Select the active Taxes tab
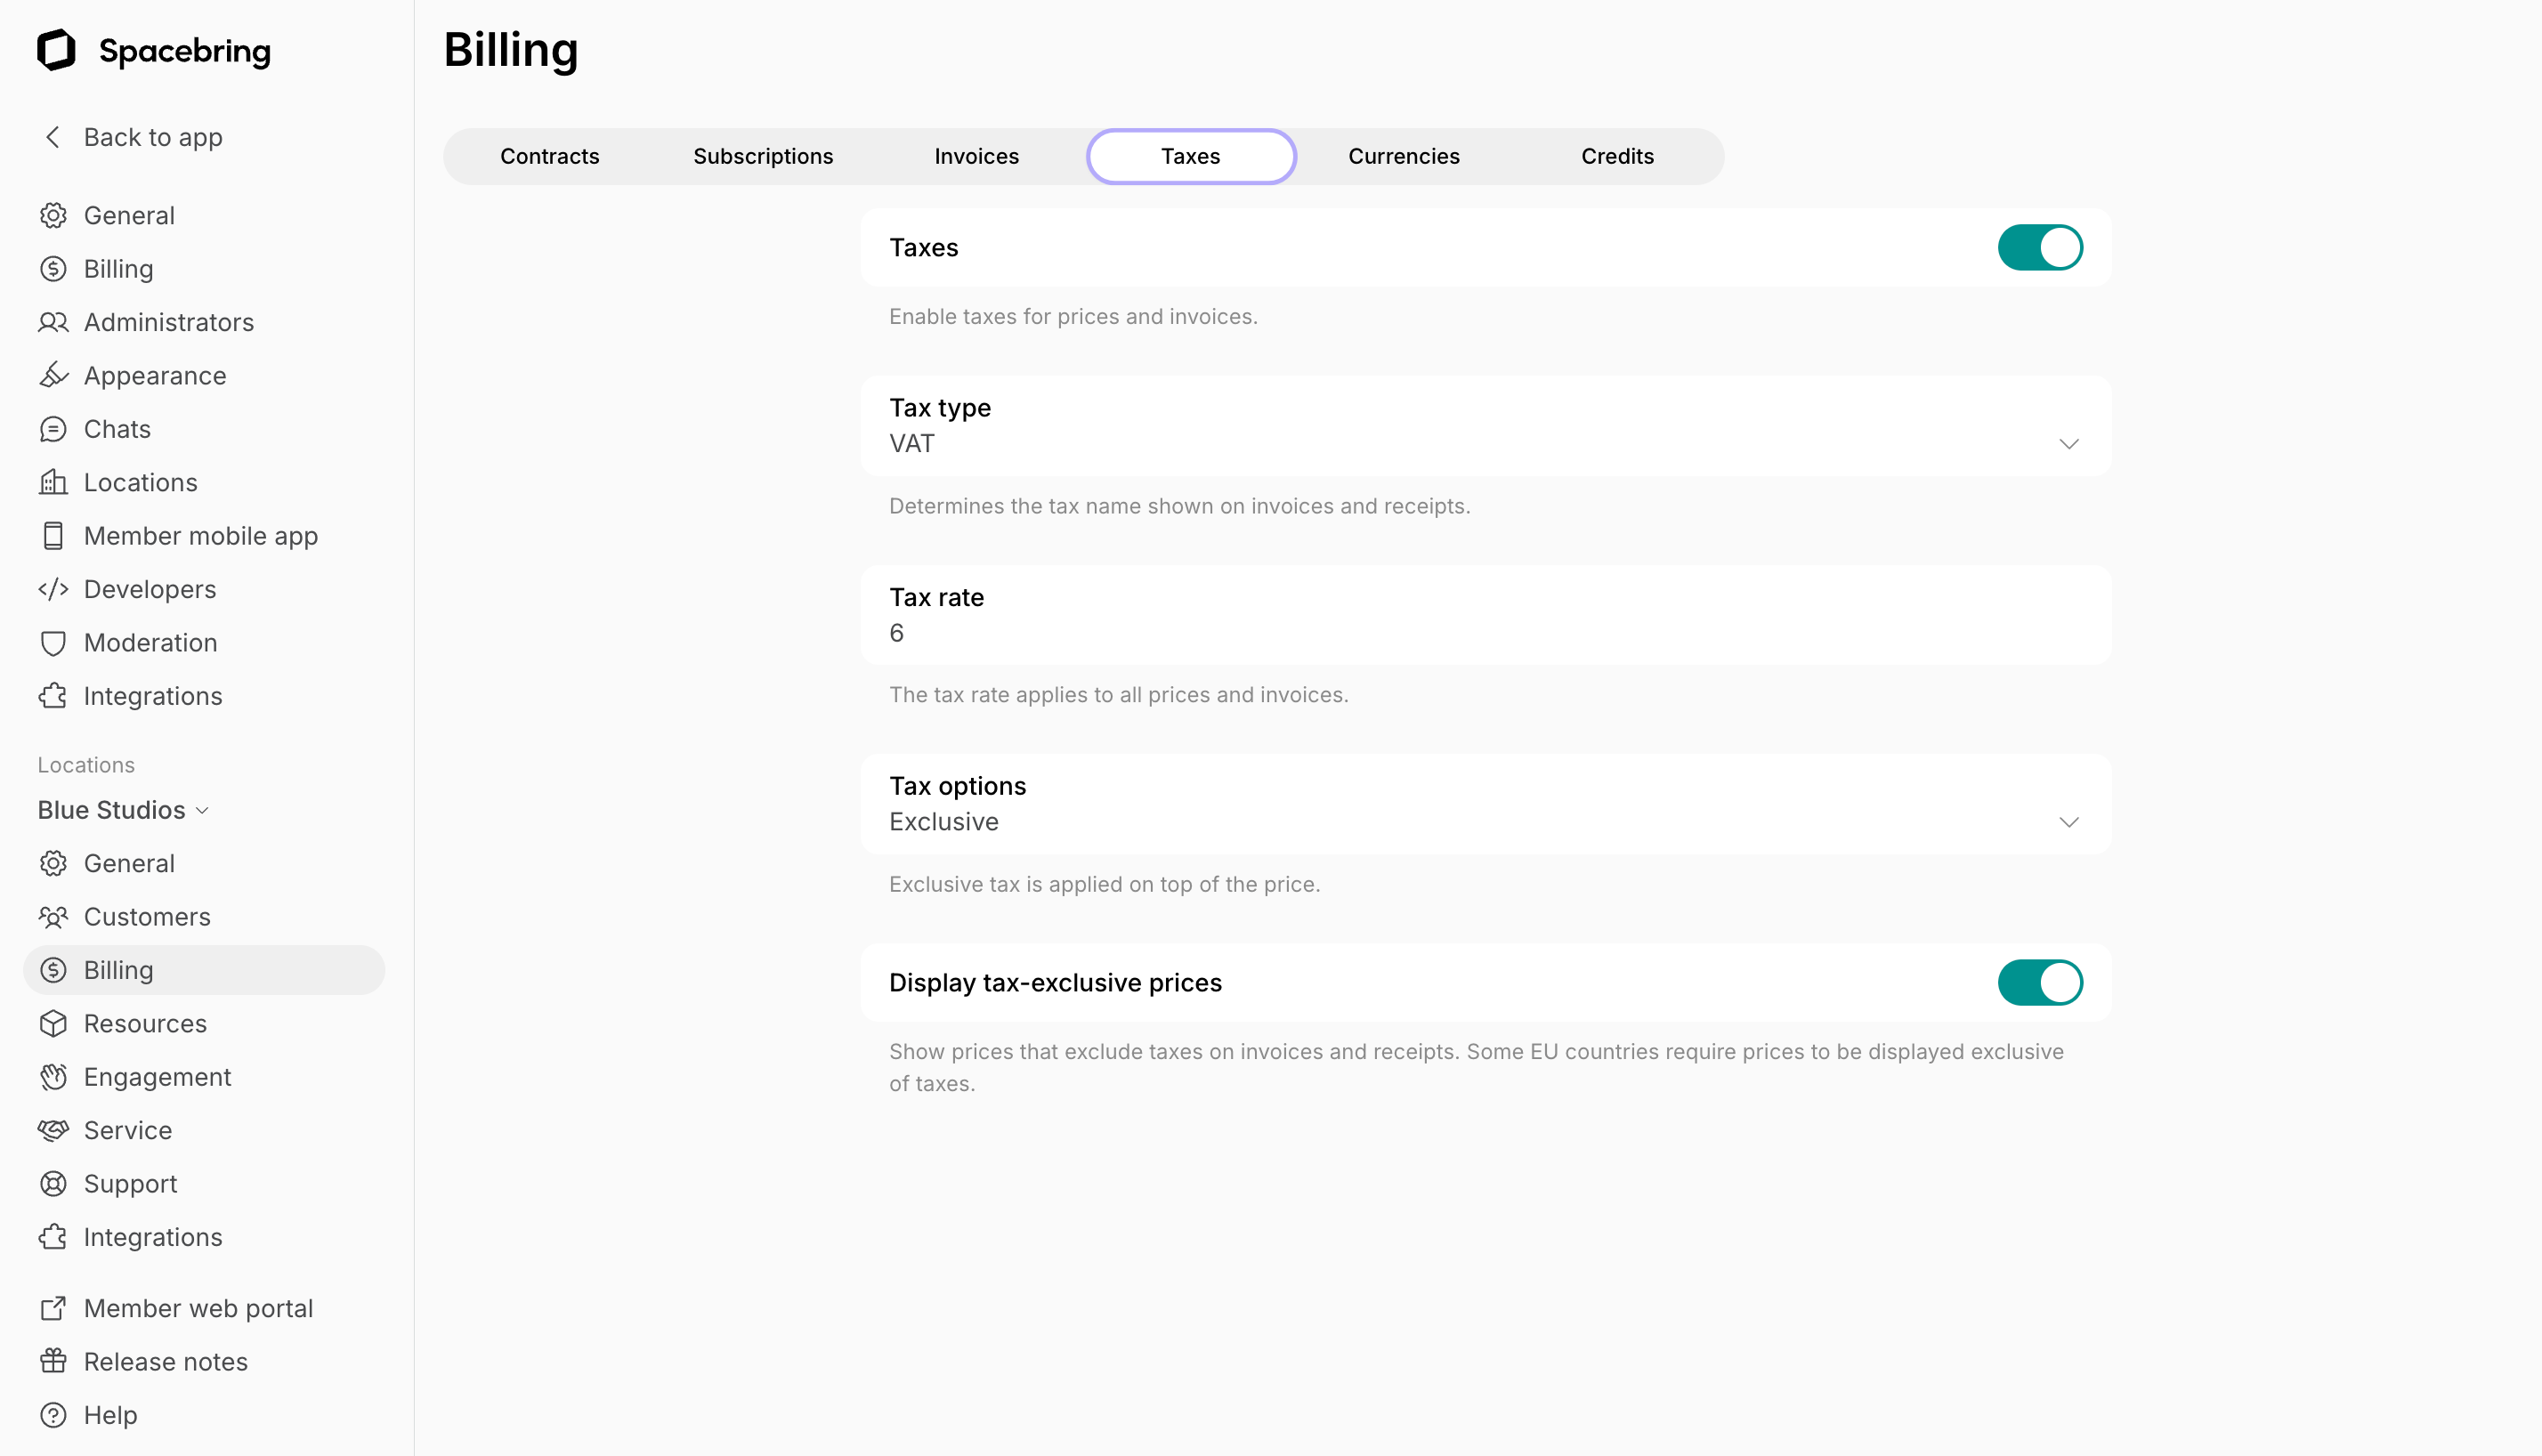Image resolution: width=2542 pixels, height=1456 pixels. 1191,156
